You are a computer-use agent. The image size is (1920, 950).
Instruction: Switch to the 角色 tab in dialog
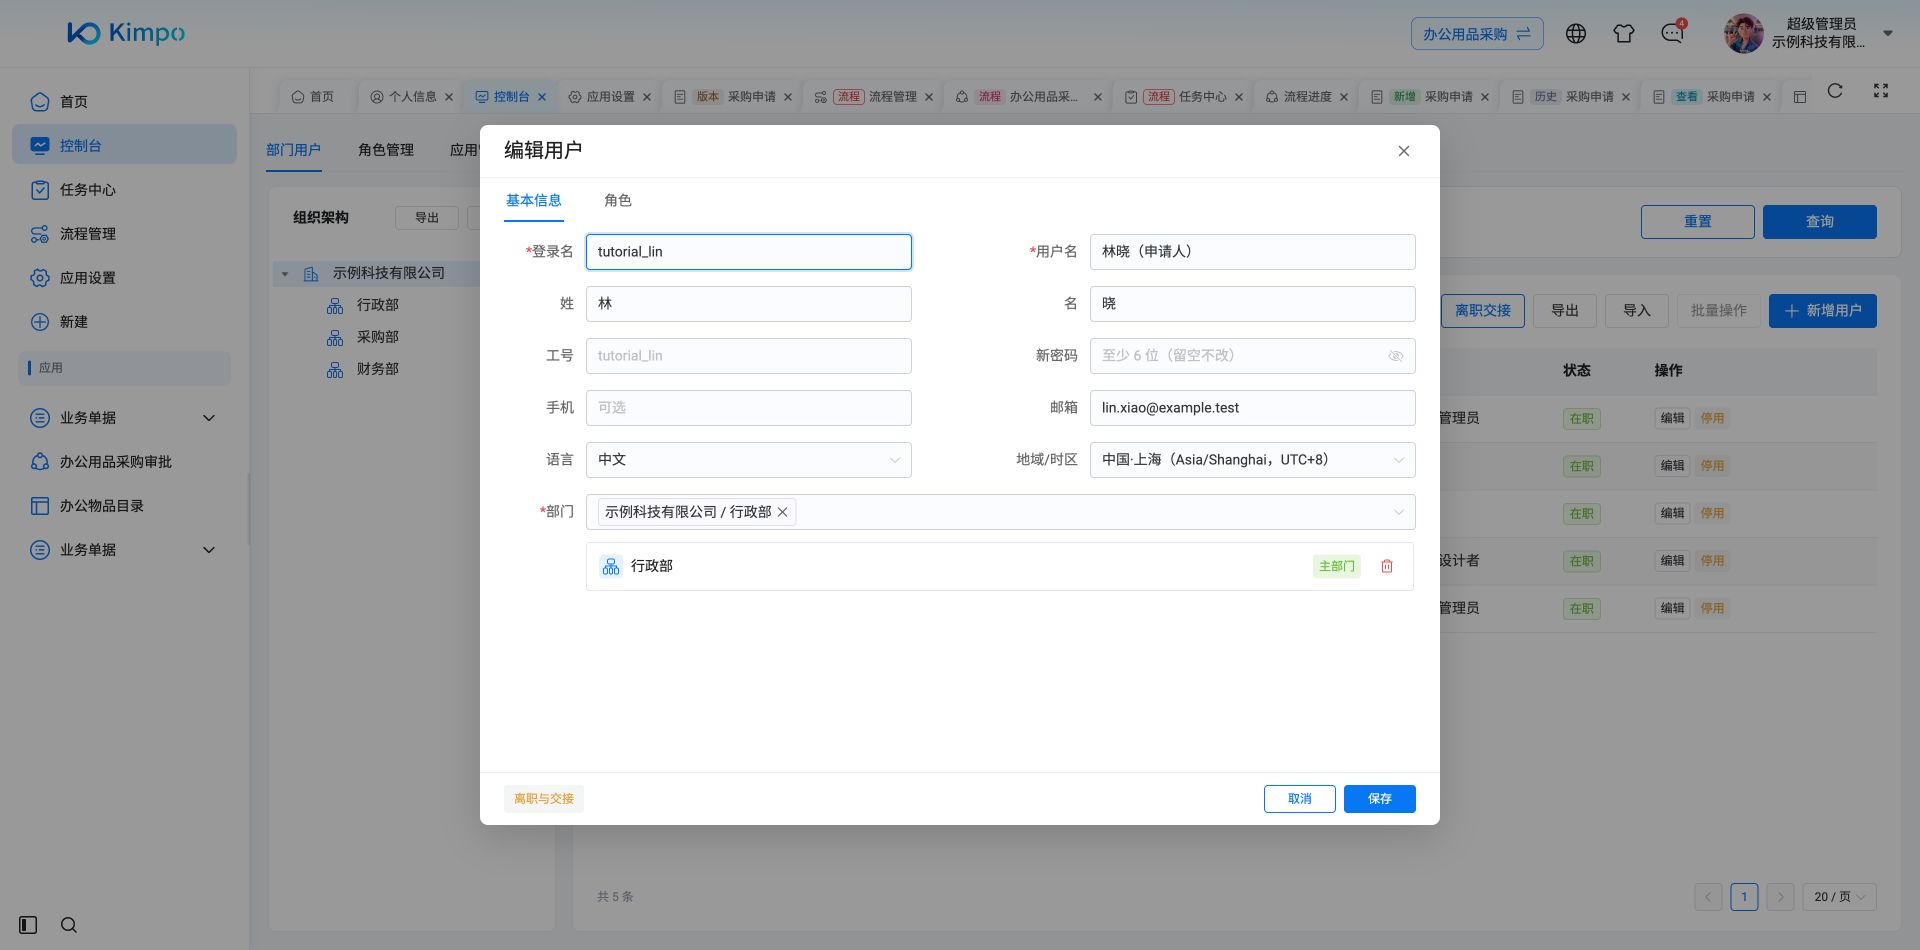pyautogui.click(x=618, y=201)
